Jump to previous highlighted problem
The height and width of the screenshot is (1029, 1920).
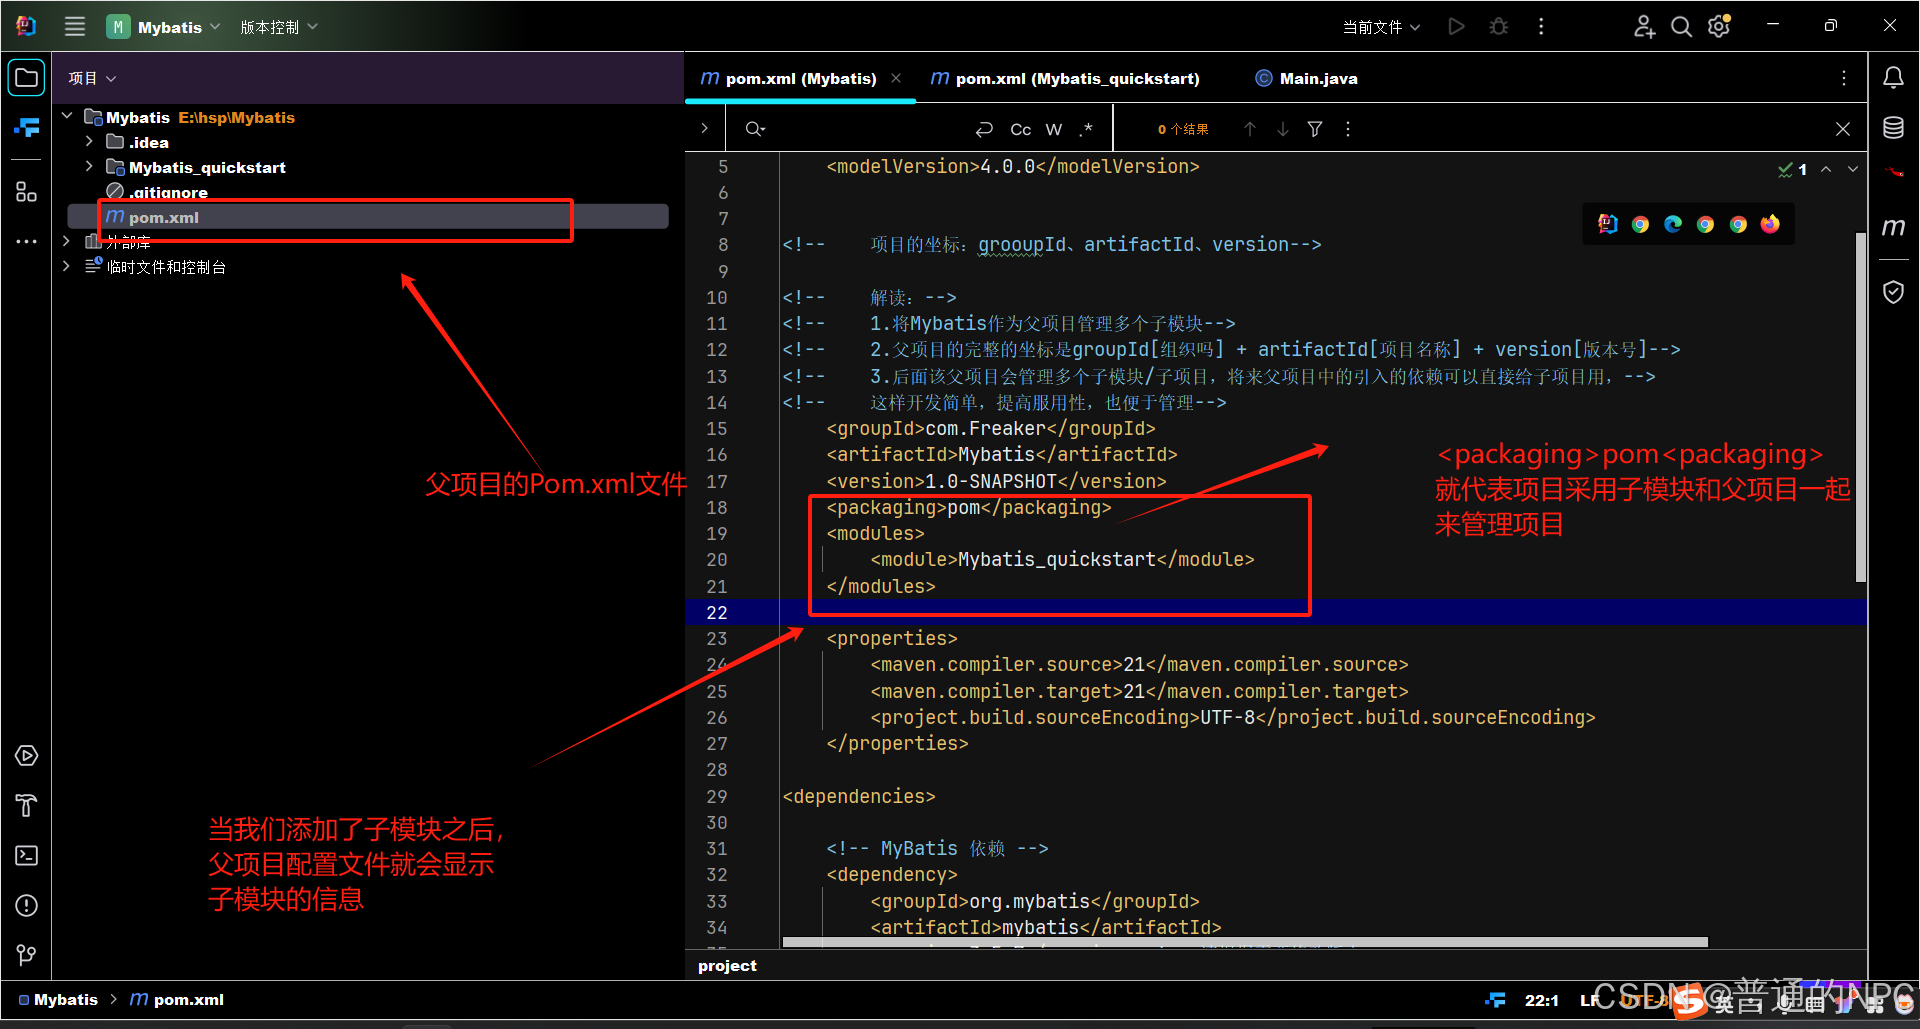click(1826, 169)
